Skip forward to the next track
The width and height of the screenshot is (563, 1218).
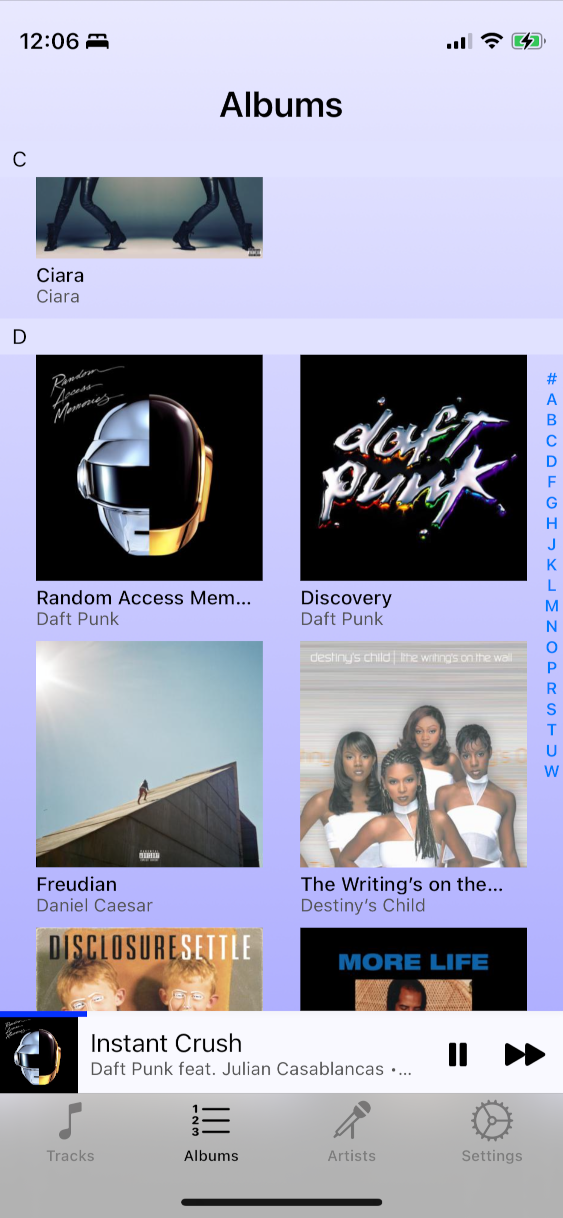[524, 1054]
